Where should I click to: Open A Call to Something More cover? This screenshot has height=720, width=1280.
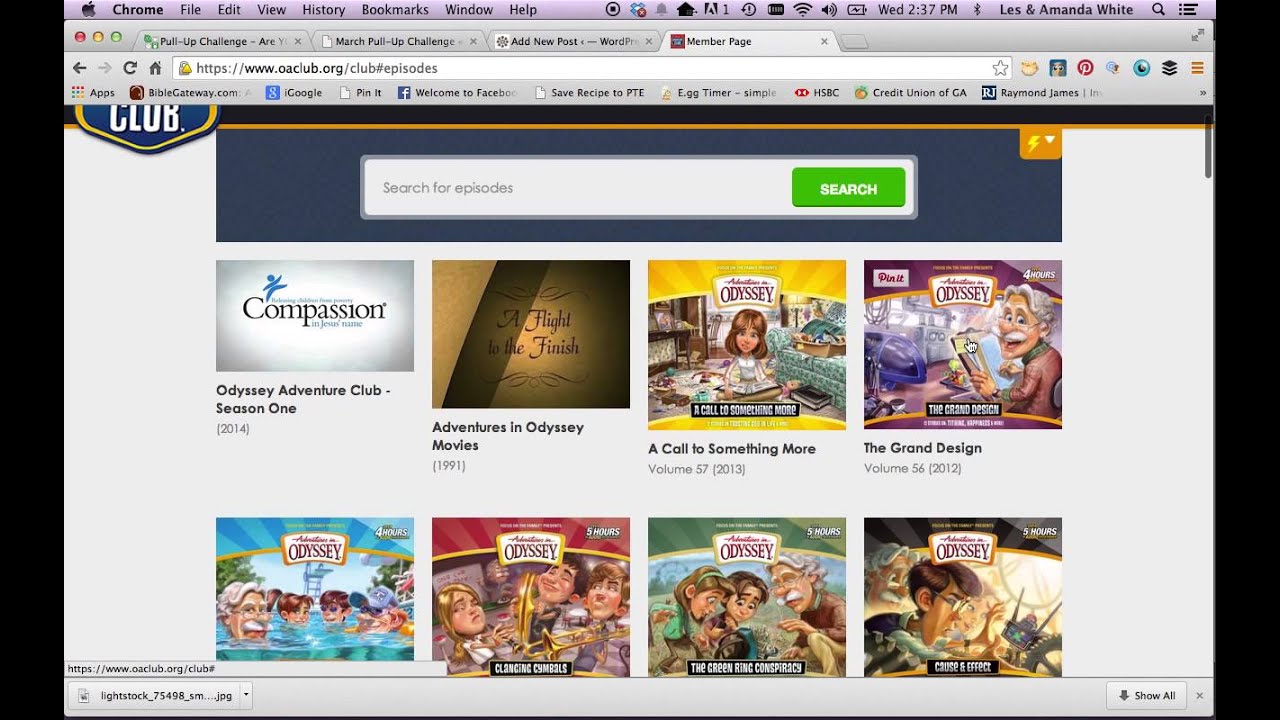click(747, 345)
